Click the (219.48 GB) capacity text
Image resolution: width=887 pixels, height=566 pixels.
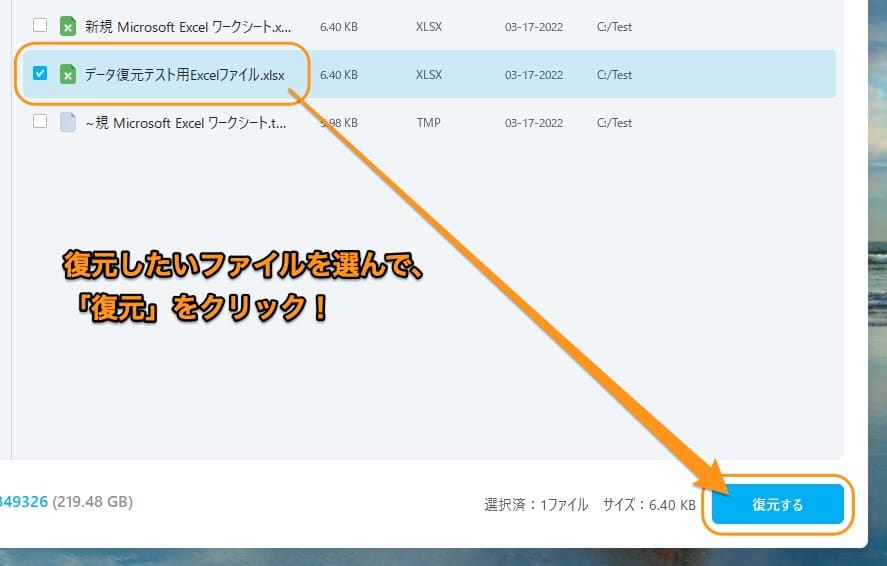click(x=92, y=500)
